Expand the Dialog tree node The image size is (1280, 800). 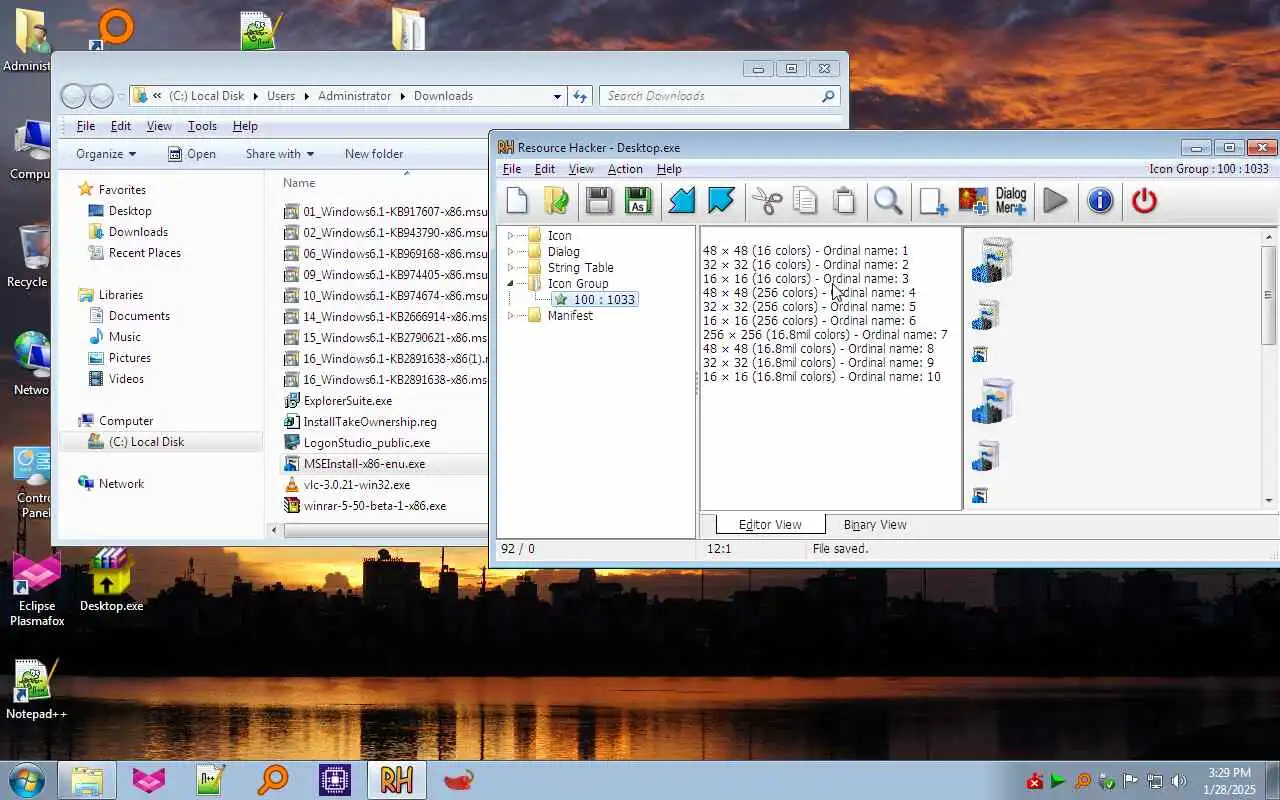click(x=510, y=252)
